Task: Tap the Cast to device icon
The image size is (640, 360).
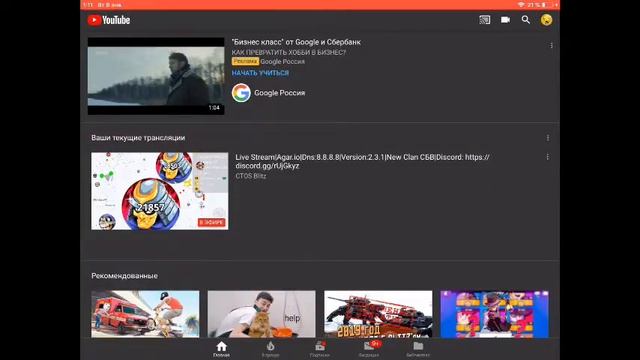Action: 484,20
